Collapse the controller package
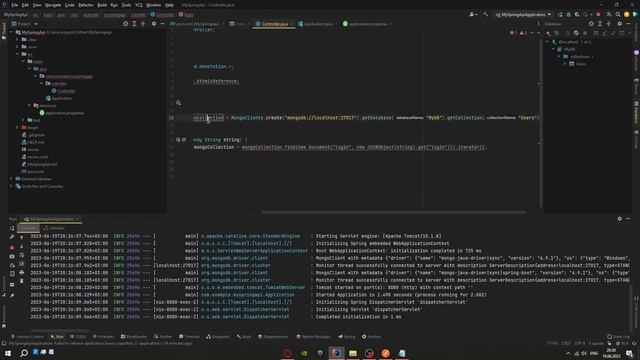Screen dimensions: 640x360 point(42,84)
